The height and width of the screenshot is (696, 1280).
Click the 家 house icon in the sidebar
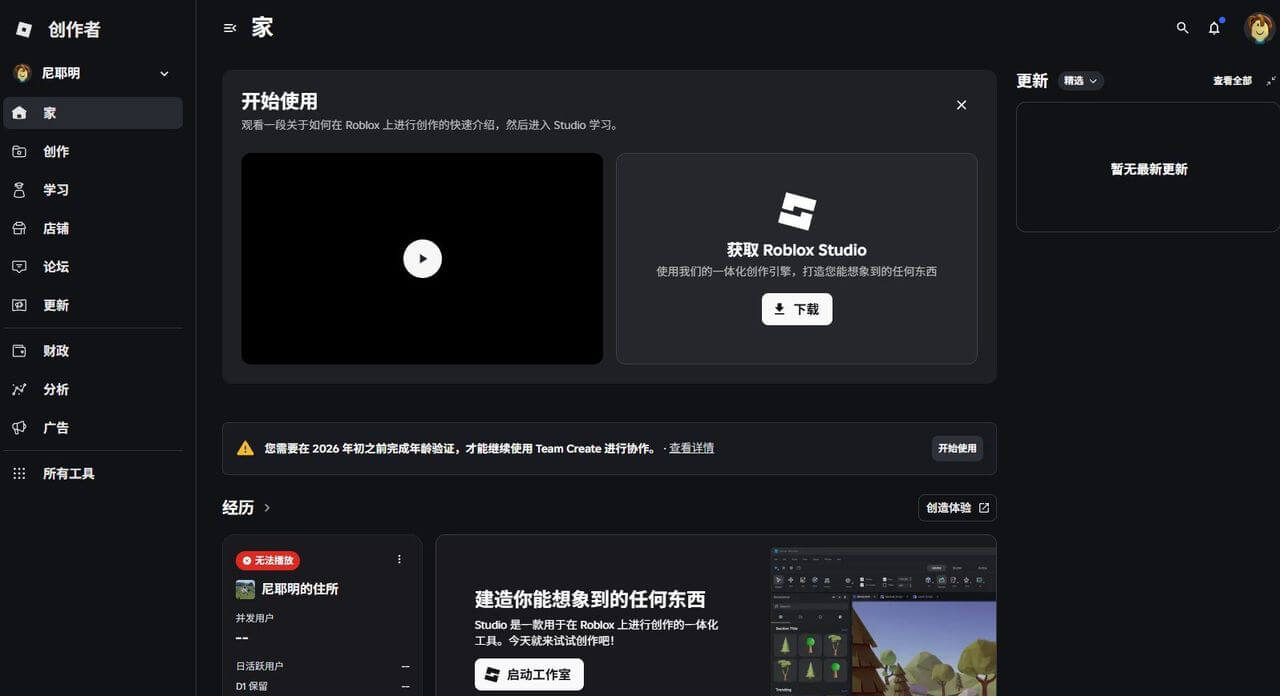19,113
